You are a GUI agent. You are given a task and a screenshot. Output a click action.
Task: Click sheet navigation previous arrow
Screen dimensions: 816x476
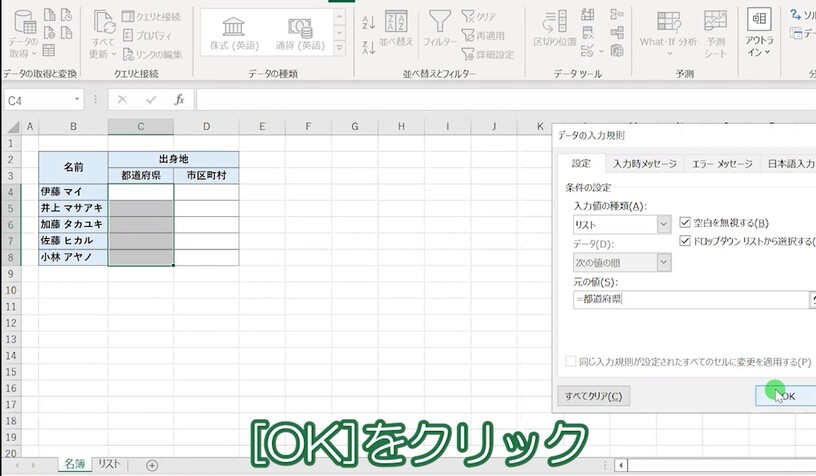16,465
